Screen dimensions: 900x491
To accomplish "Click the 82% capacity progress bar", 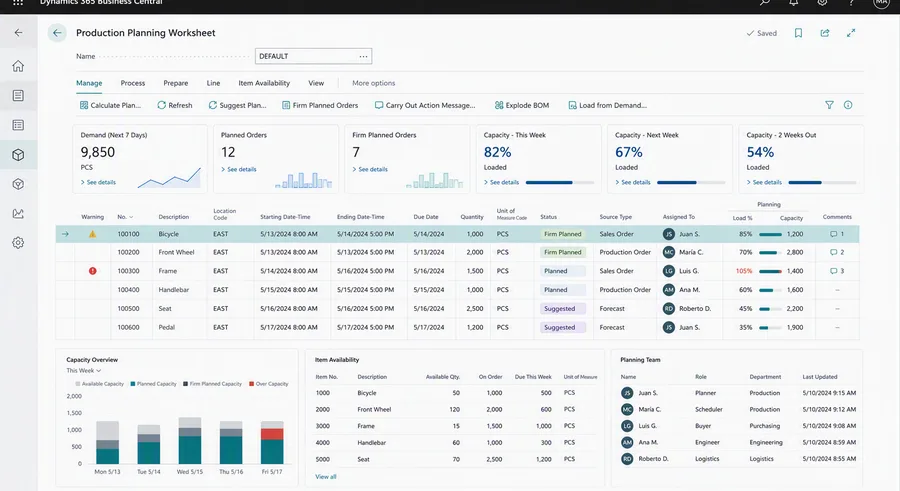I will pos(560,182).
